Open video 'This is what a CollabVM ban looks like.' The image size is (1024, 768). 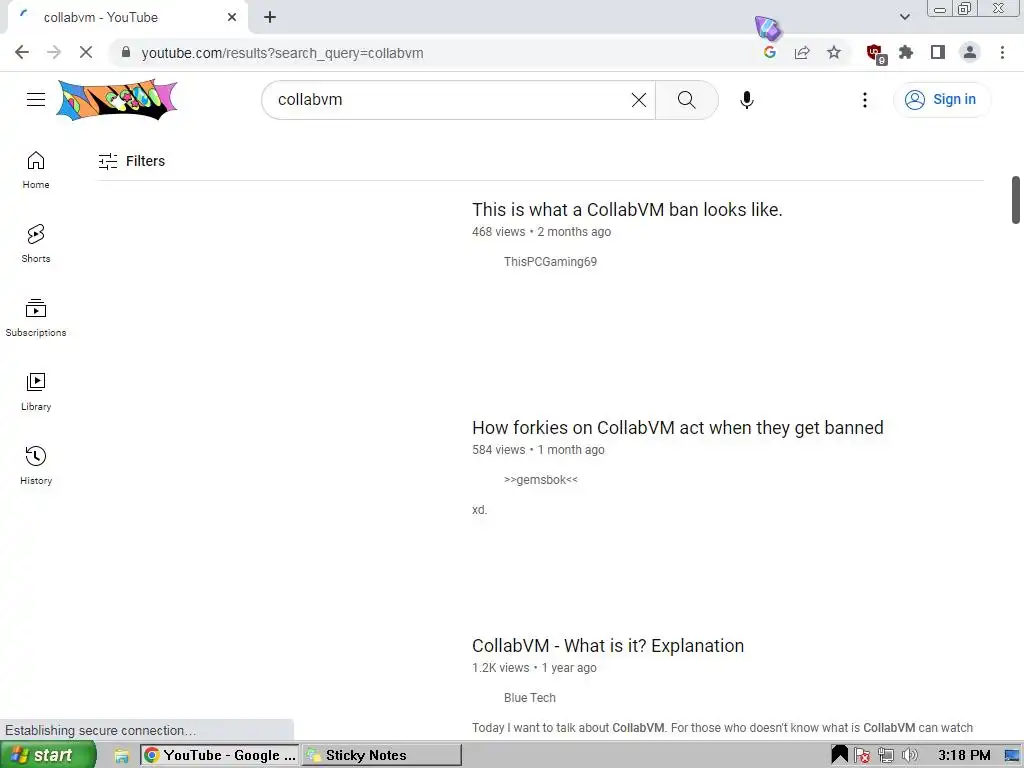(x=627, y=210)
